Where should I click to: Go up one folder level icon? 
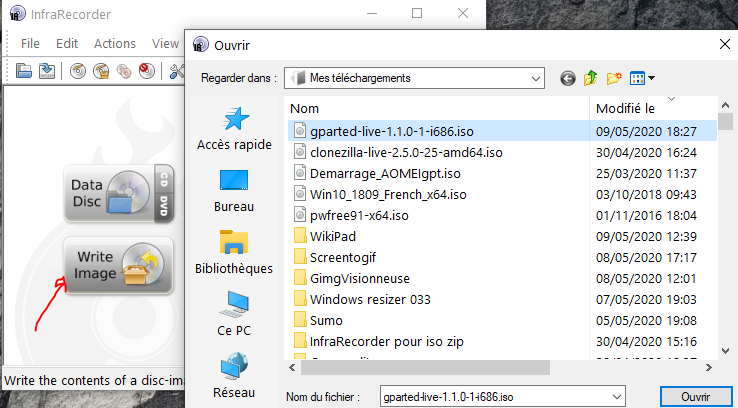591,78
